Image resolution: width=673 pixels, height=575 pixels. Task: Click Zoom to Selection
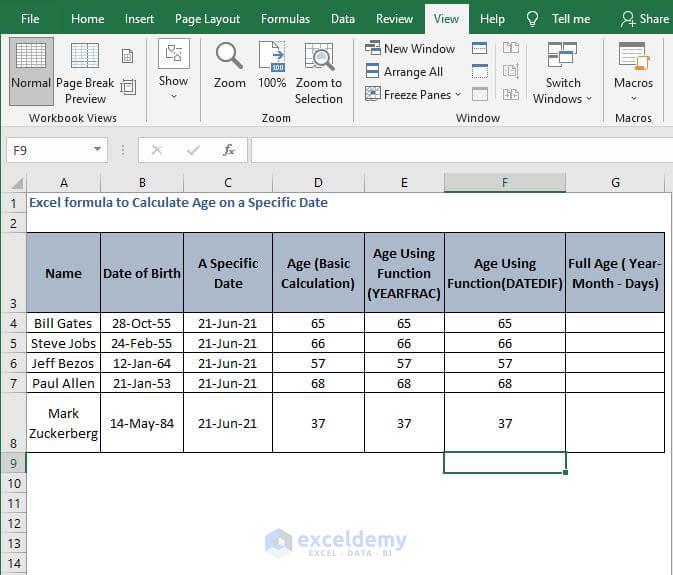click(x=318, y=73)
